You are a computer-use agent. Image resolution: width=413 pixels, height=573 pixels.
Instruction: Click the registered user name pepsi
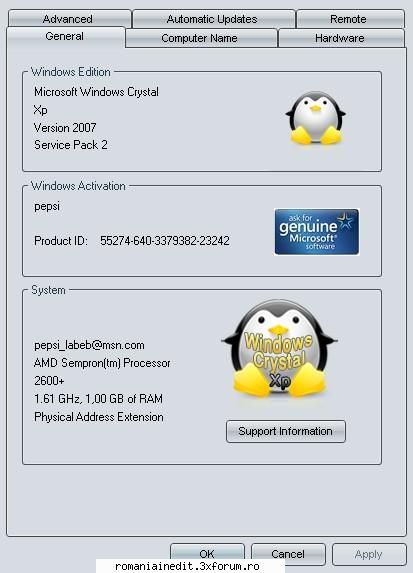click(x=47, y=206)
